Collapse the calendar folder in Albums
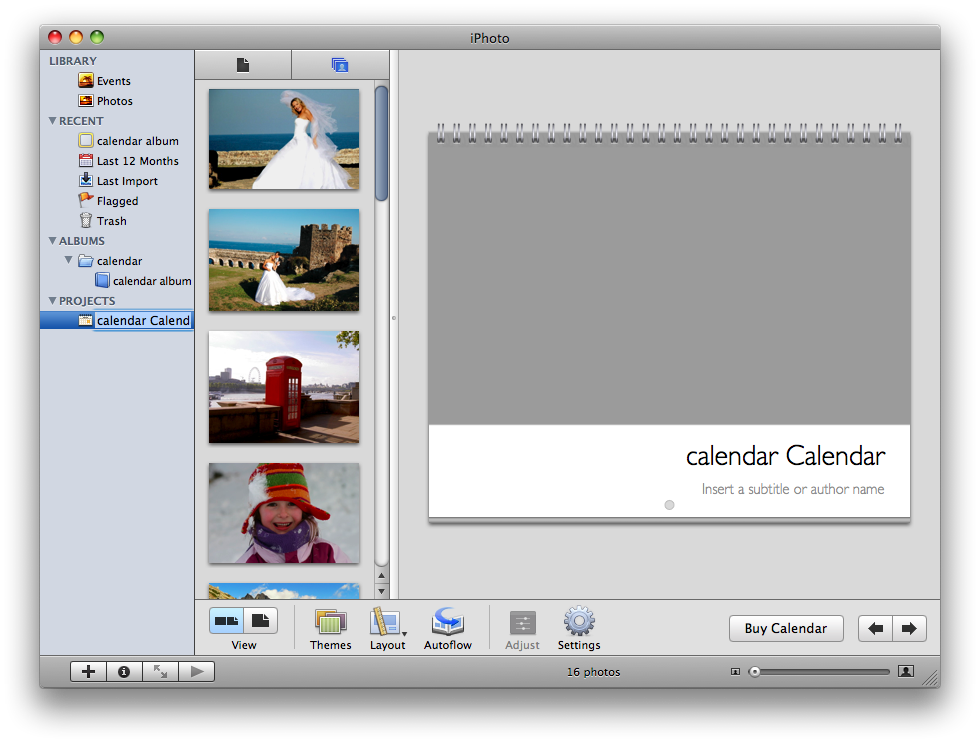Screen dimensions: 980x743 pyautogui.click(x=69, y=261)
